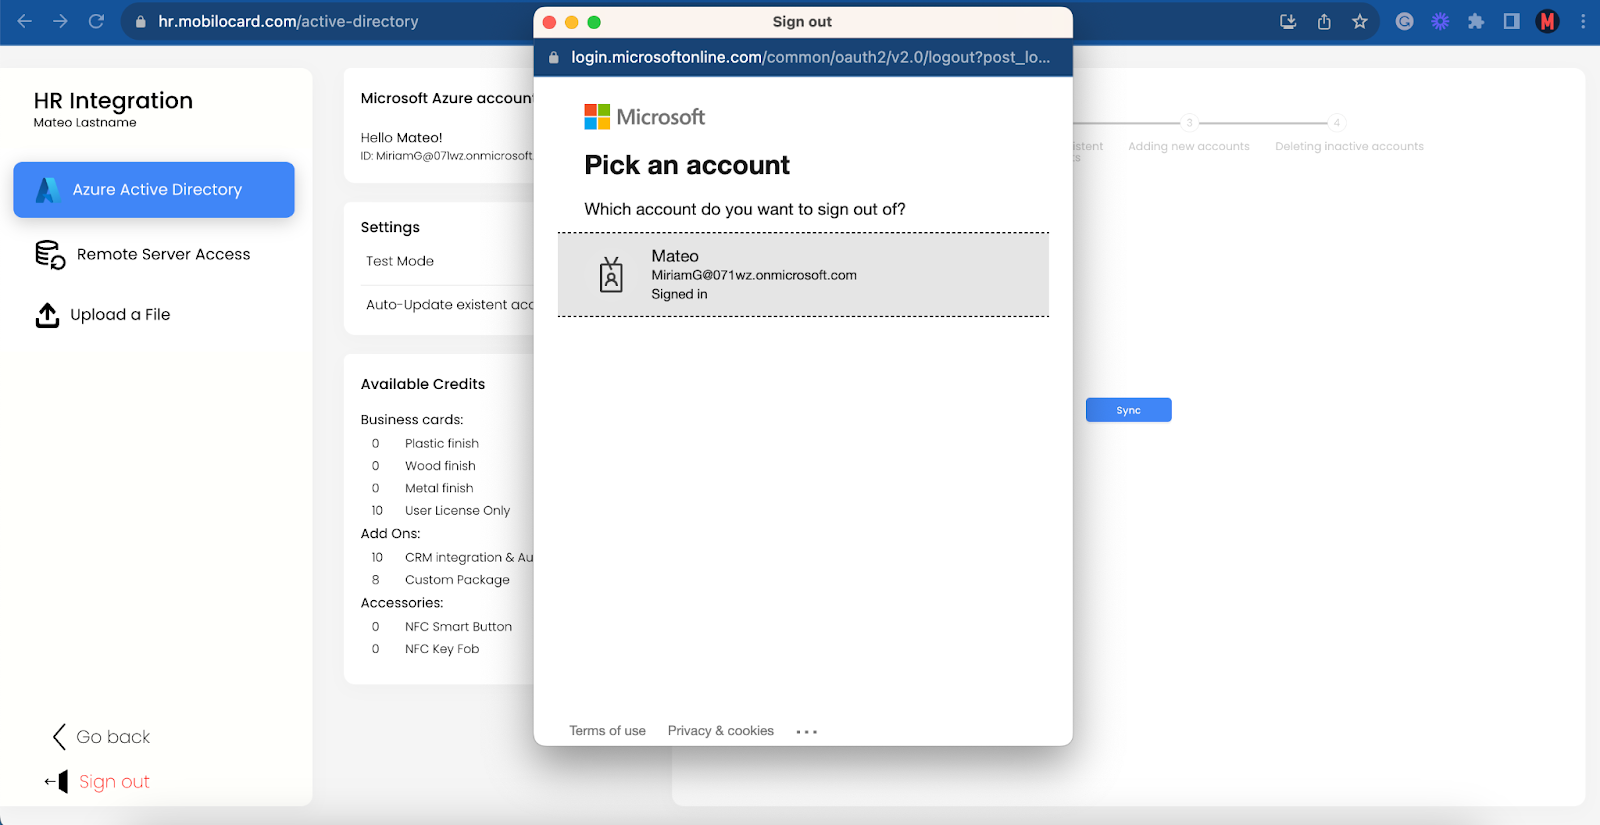Image resolution: width=1600 pixels, height=825 pixels.
Task: Click the footer ellipsis more options
Action: coord(807,732)
